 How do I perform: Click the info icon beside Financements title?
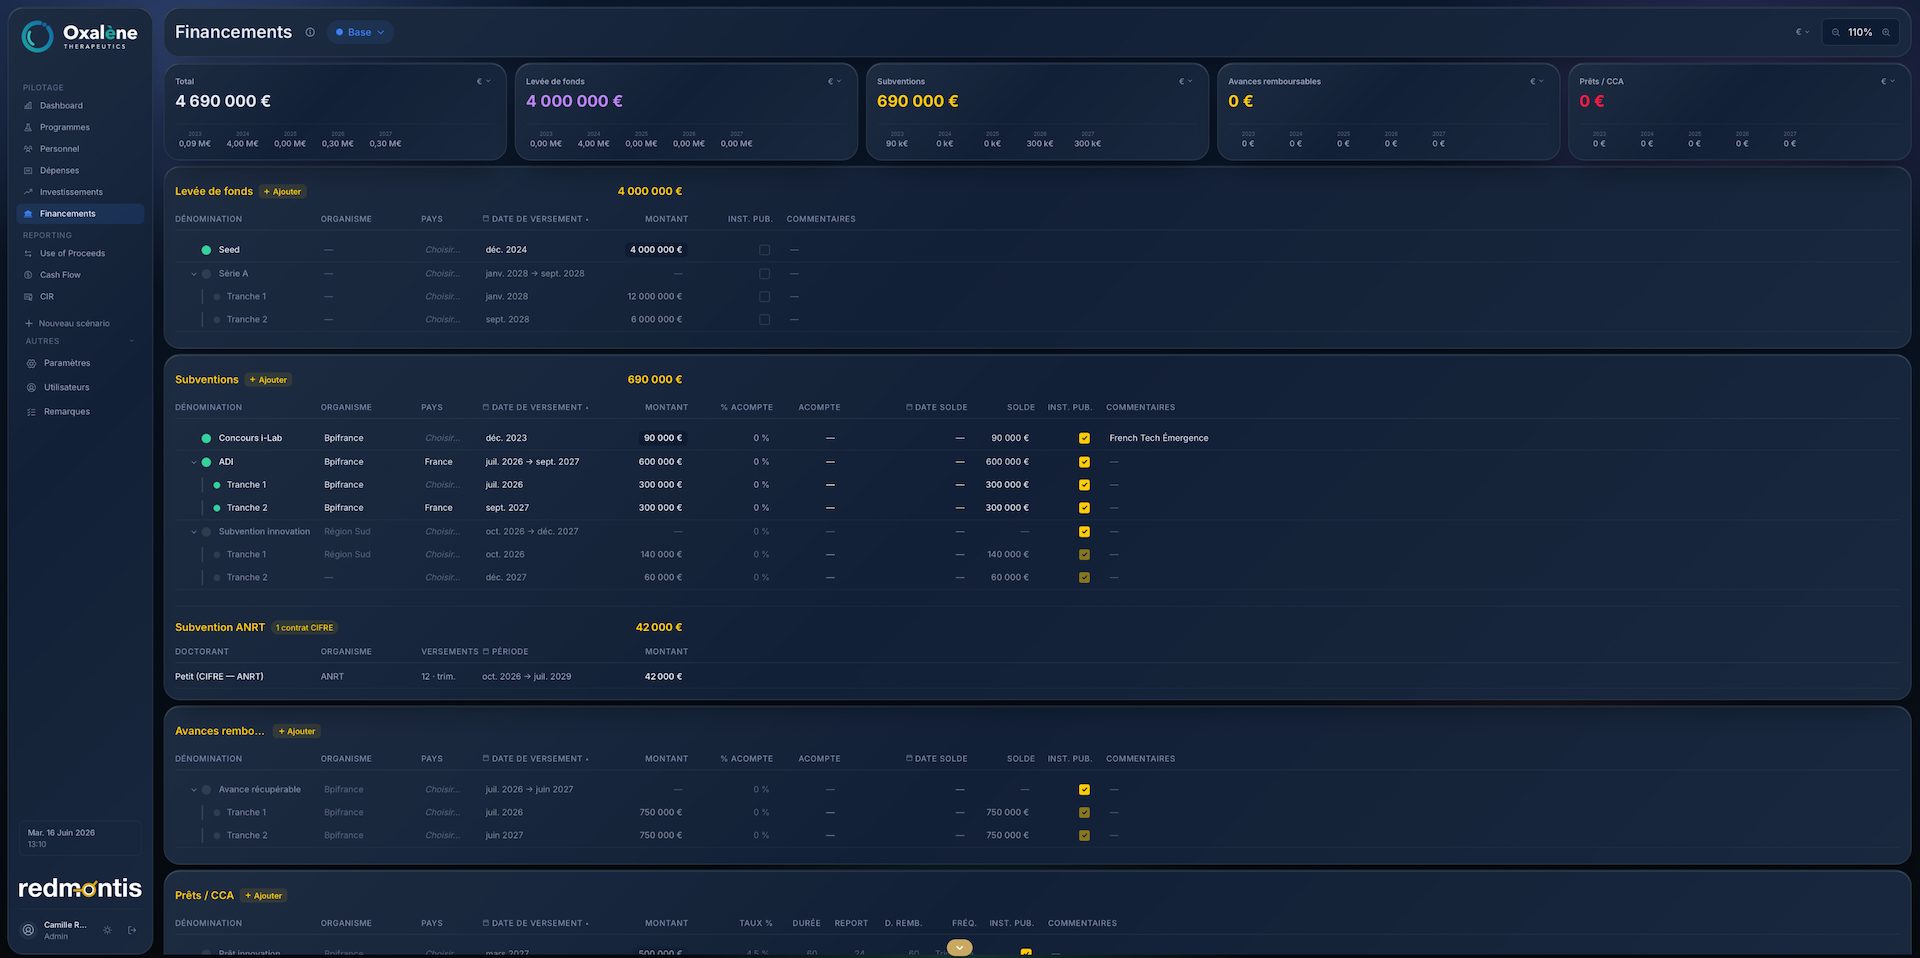tap(310, 32)
